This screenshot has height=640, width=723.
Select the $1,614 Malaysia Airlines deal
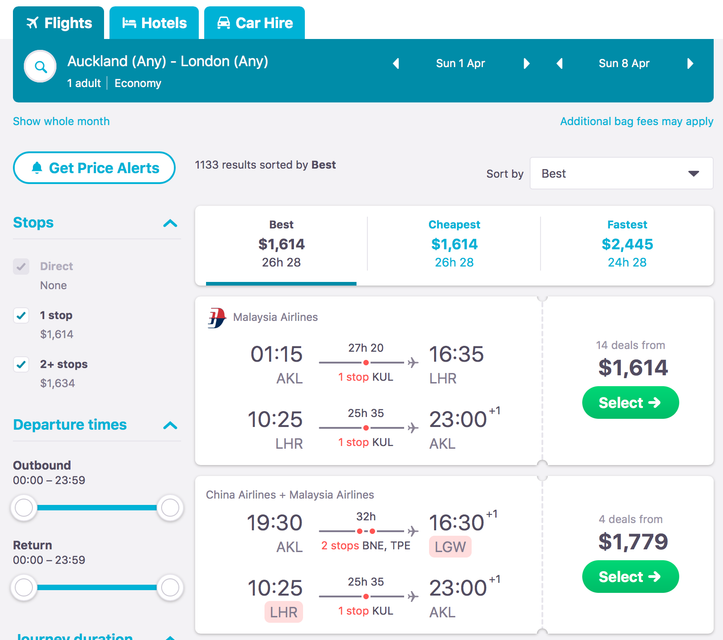[x=630, y=403]
